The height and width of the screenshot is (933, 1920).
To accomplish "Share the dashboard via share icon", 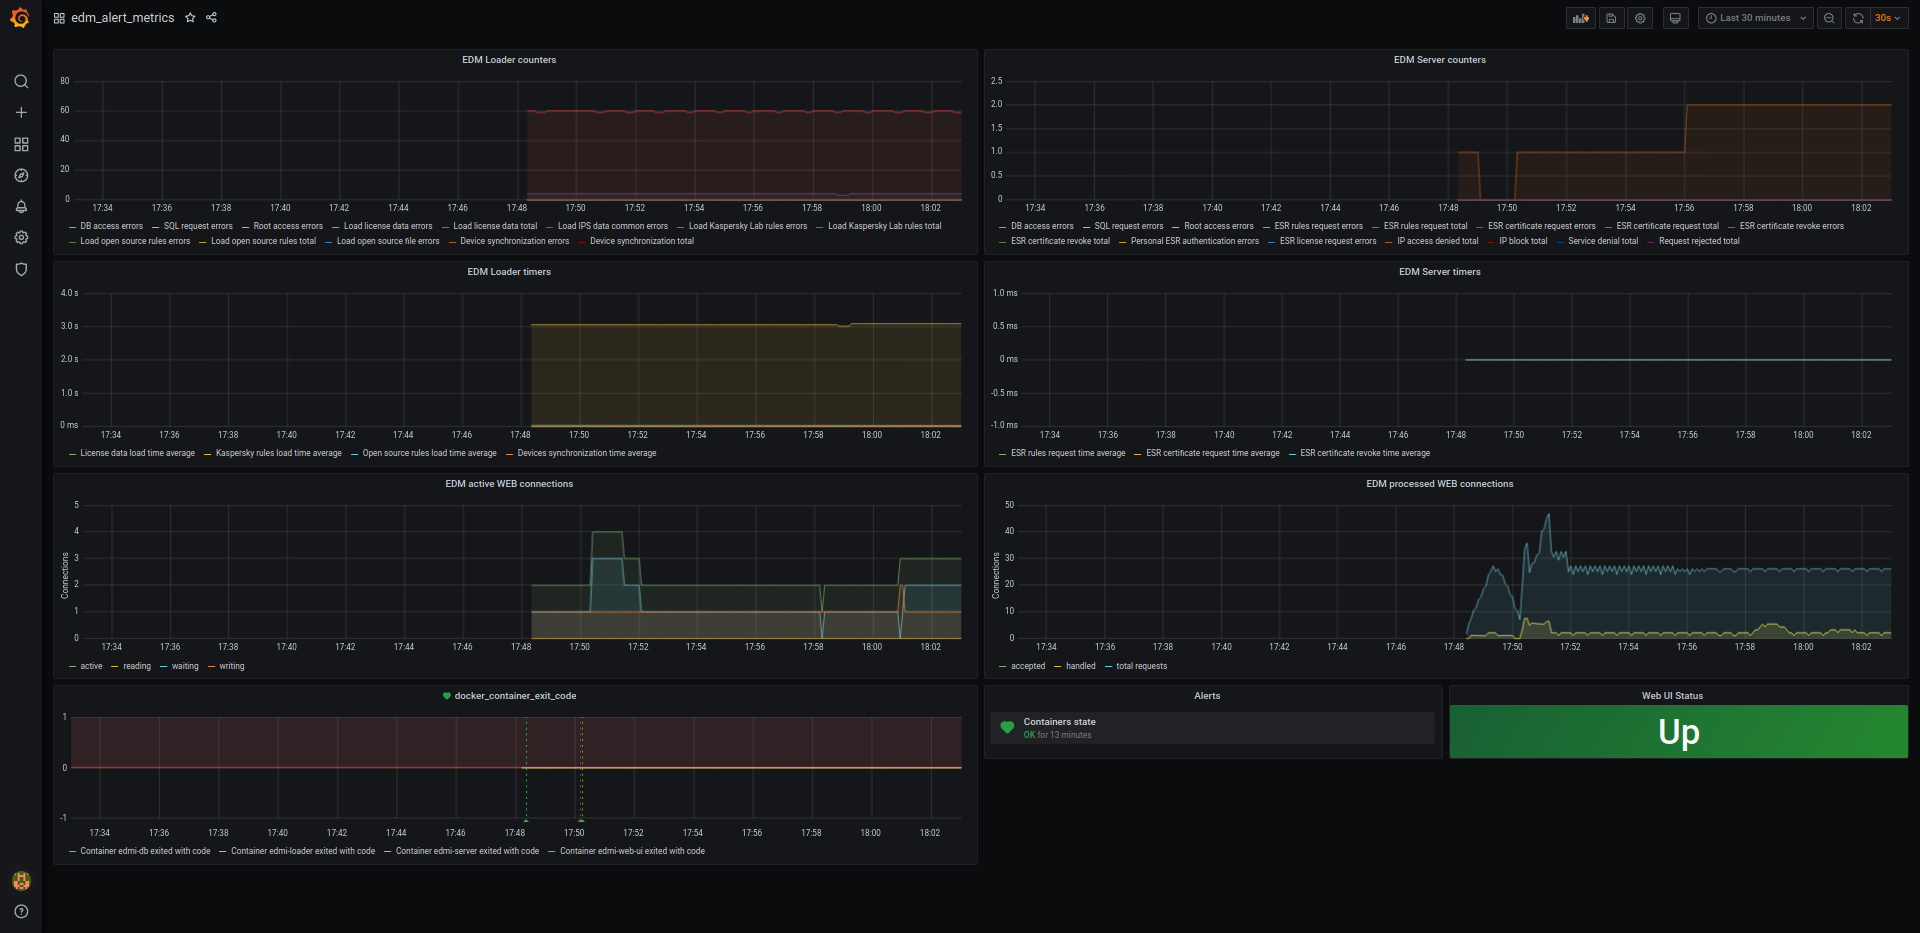I will click(x=211, y=18).
